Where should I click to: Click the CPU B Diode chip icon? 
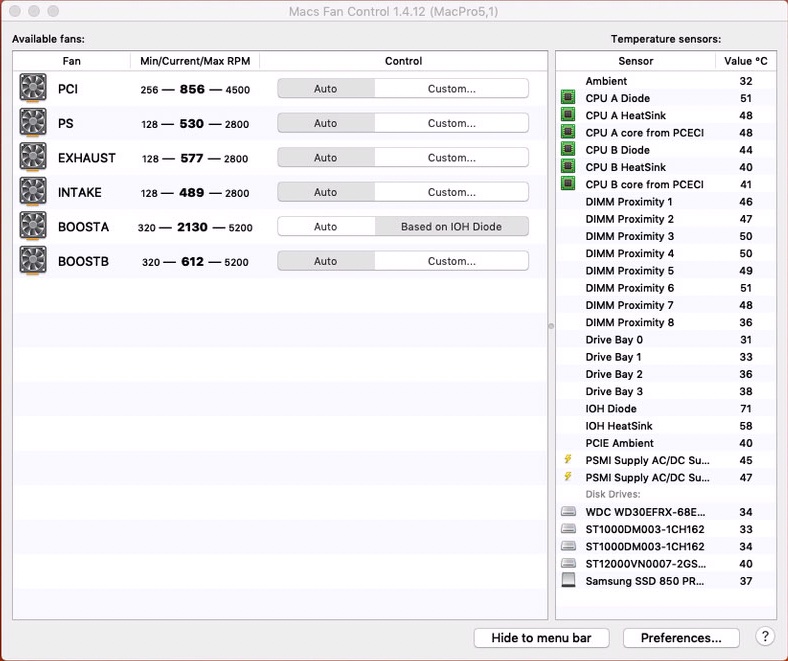pos(568,149)
